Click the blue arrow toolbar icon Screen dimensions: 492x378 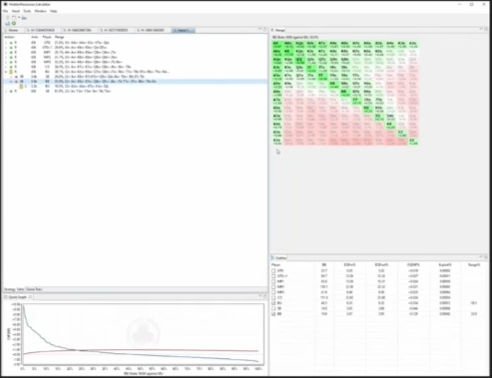tap(8, 23)
